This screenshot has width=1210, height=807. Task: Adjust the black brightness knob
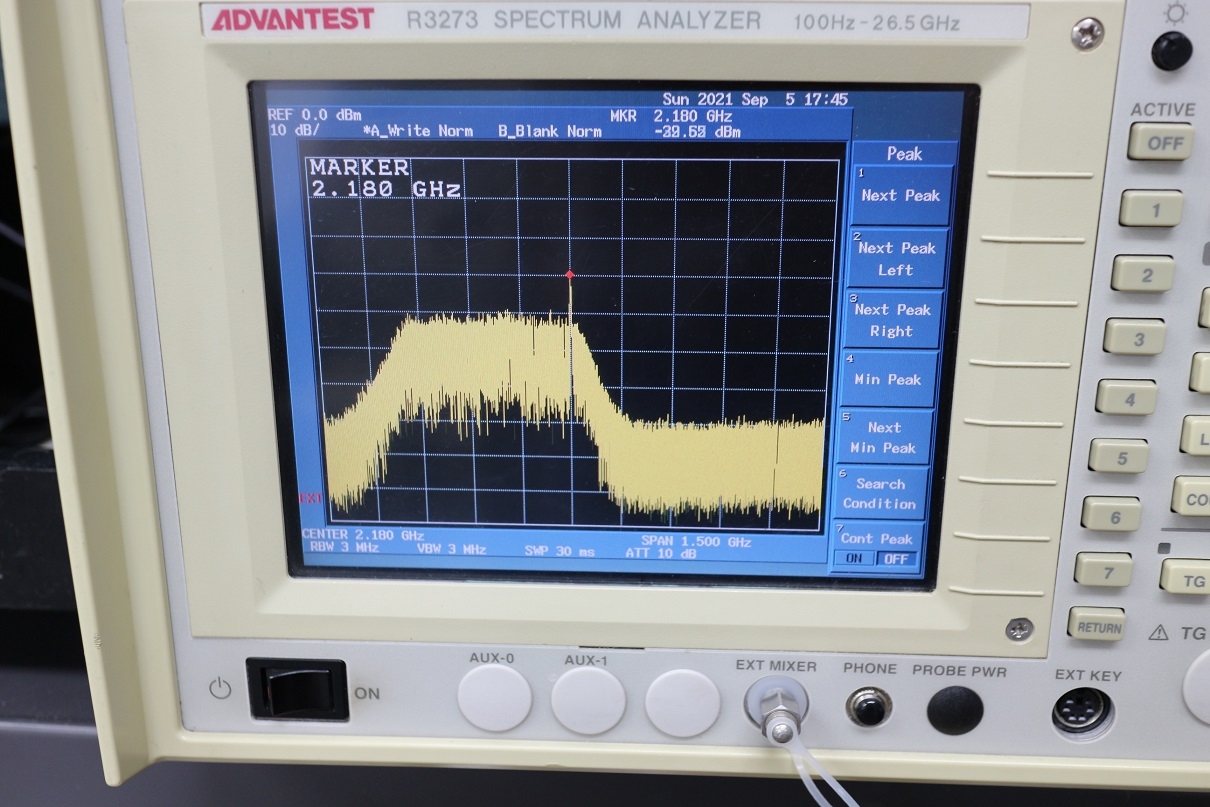click(x=1171, y=51)
